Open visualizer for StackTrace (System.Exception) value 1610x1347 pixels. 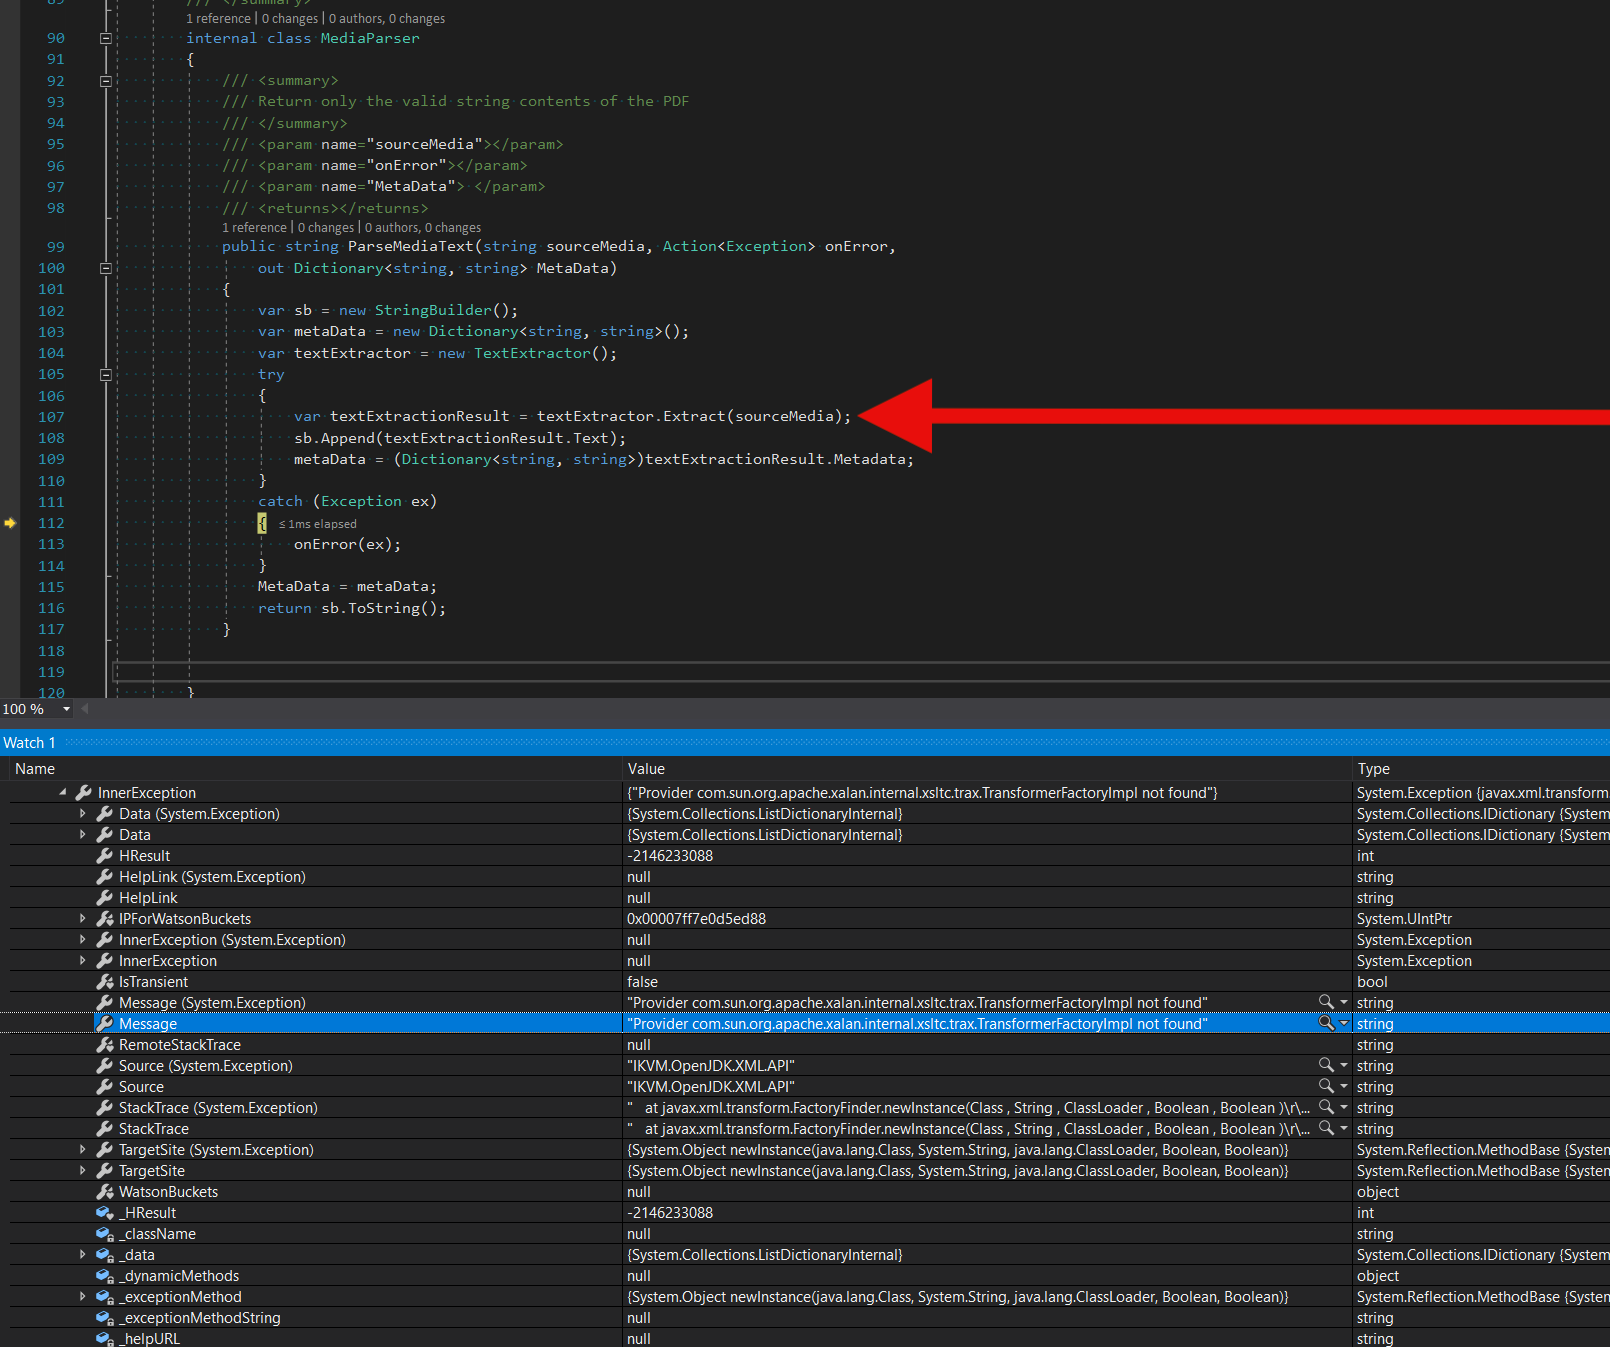(x=1326, y=1107)
